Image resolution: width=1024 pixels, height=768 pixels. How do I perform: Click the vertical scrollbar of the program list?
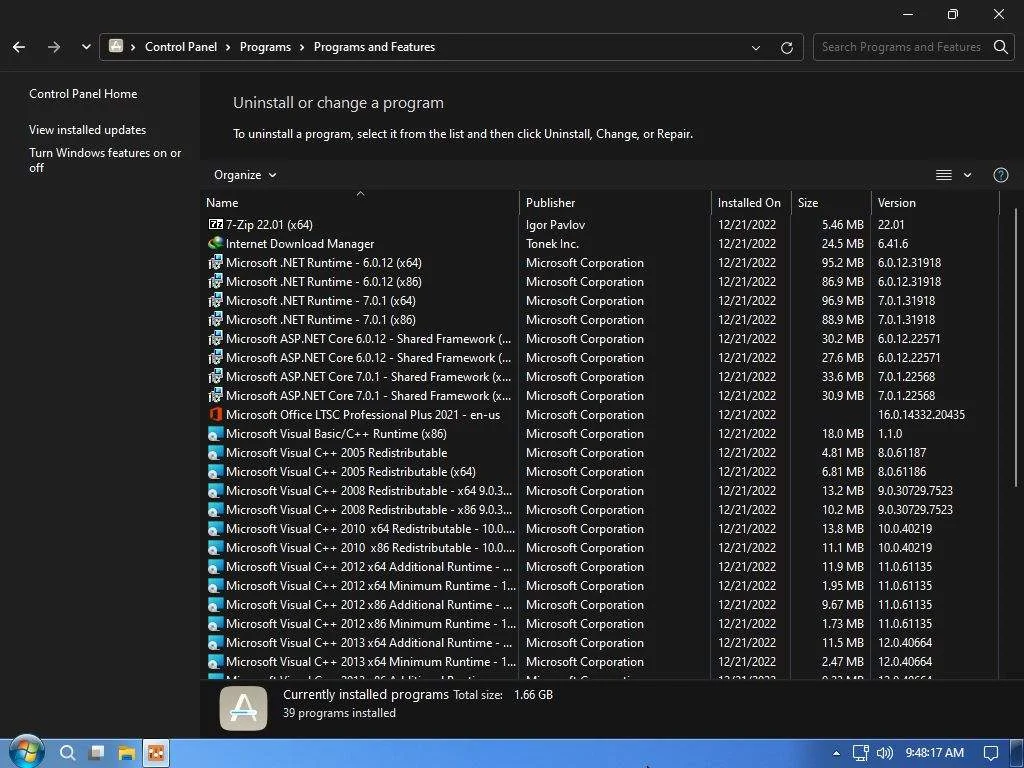point(1016,347)
